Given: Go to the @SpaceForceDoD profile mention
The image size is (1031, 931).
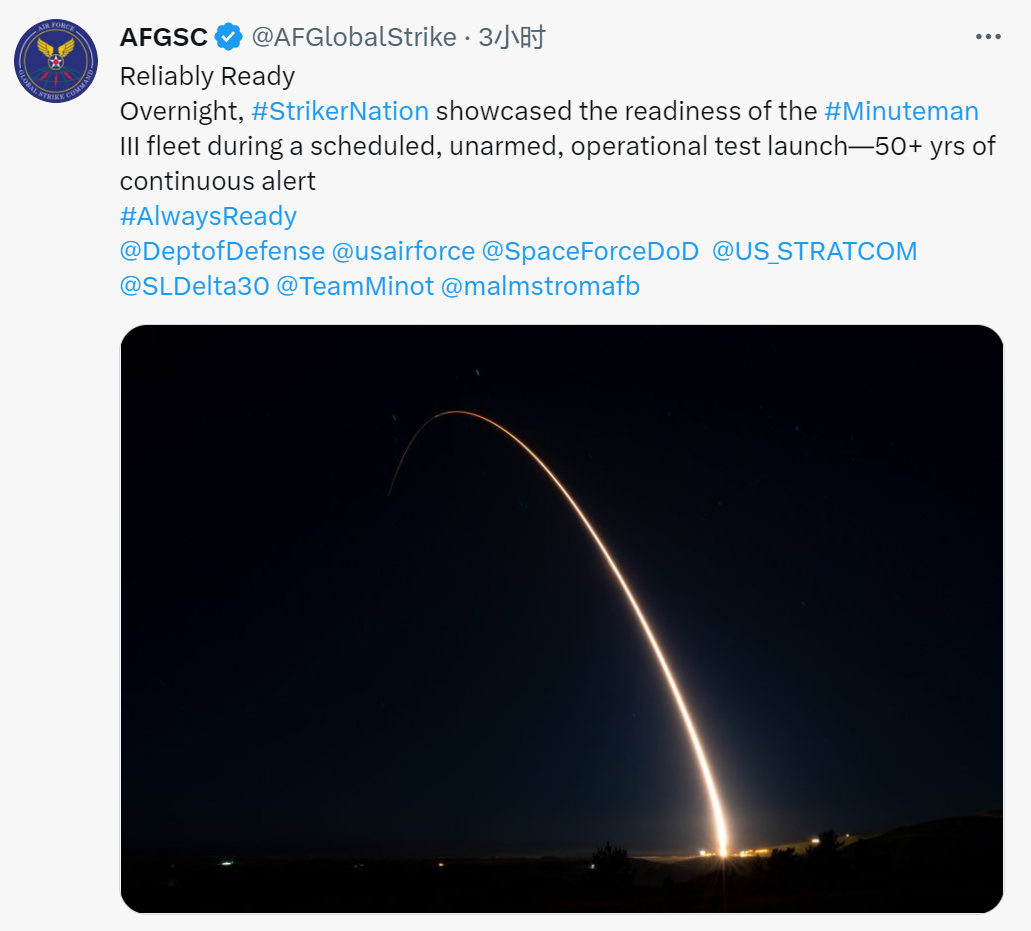Looking at the screenshot, I should 590,251.
